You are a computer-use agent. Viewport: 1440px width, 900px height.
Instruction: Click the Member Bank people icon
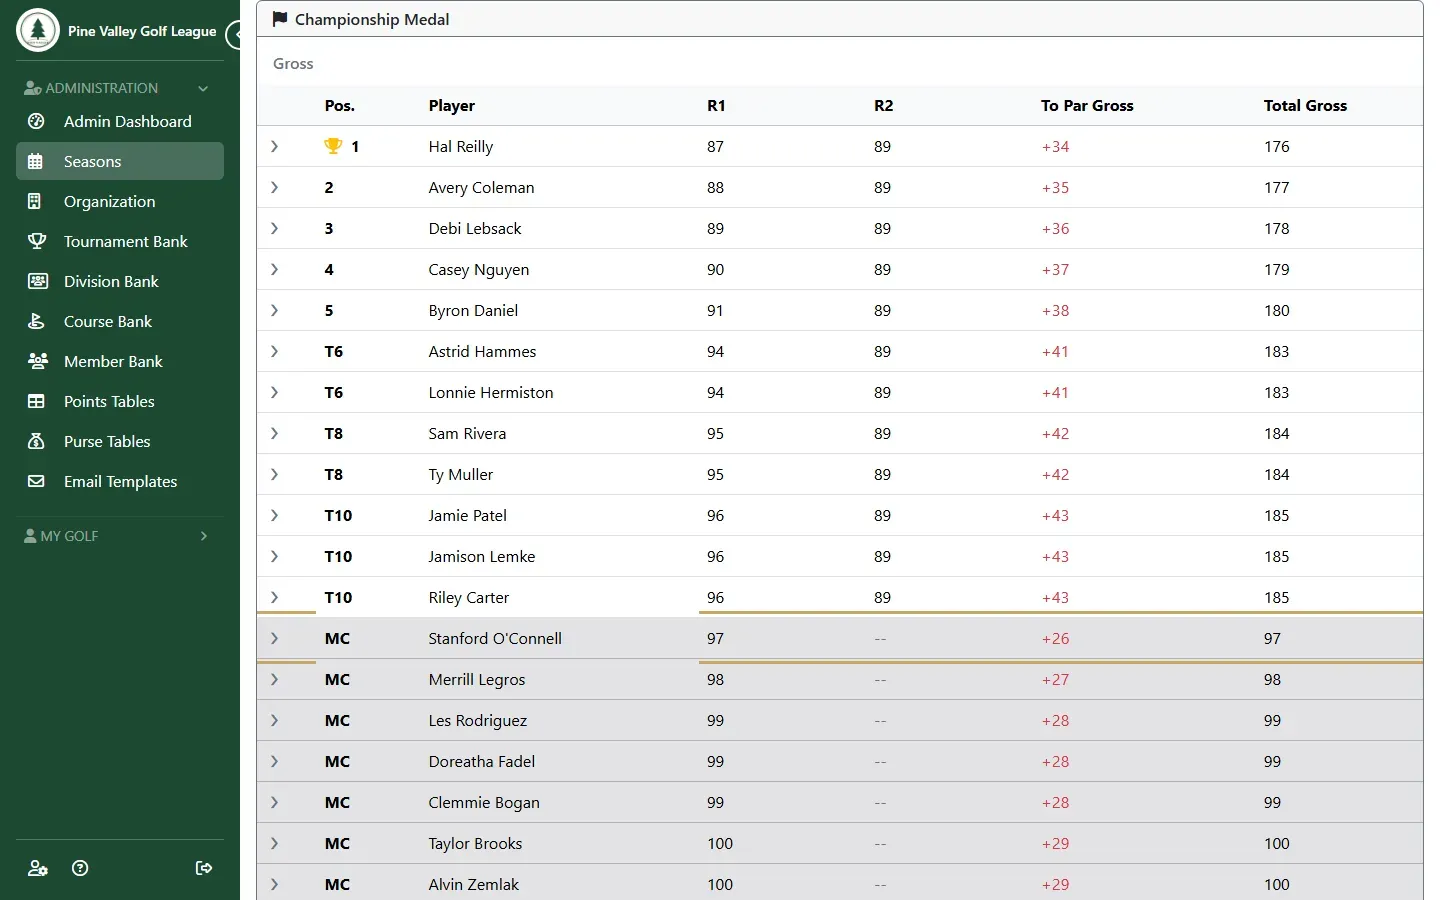[37, 361]
